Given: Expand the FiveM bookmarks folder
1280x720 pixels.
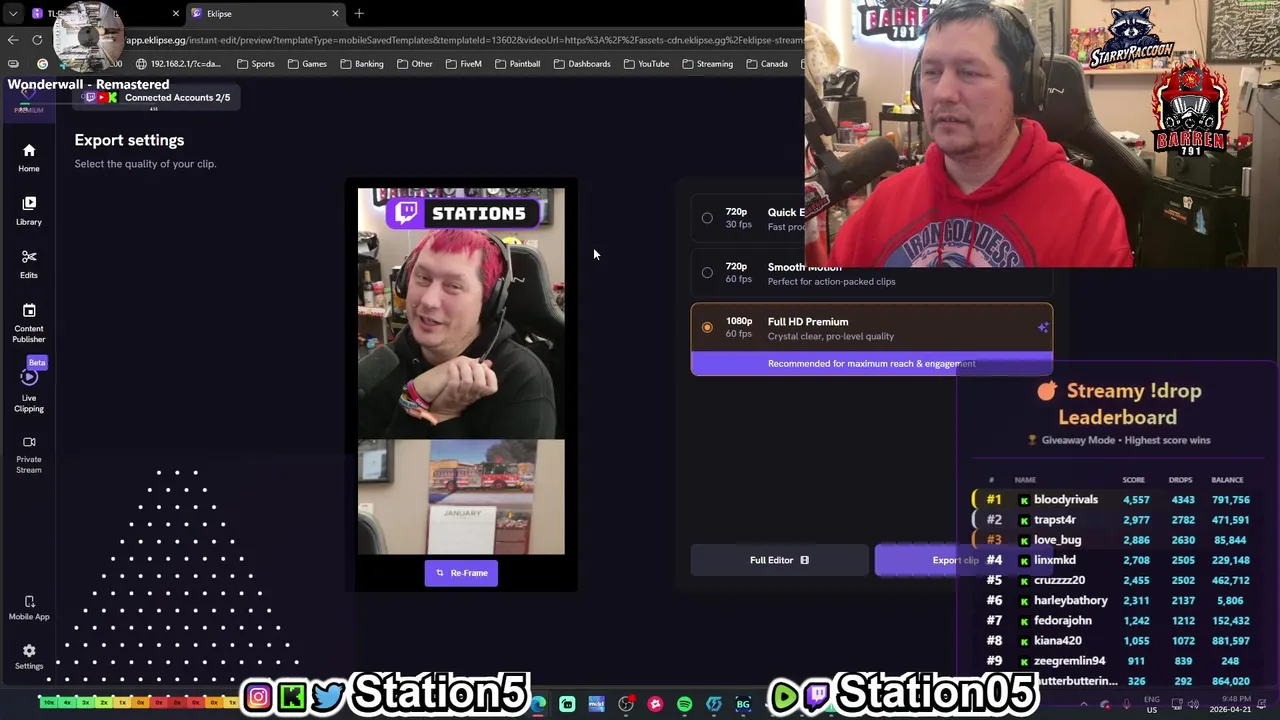Looking at the screenshot, I should click(463, 64).
